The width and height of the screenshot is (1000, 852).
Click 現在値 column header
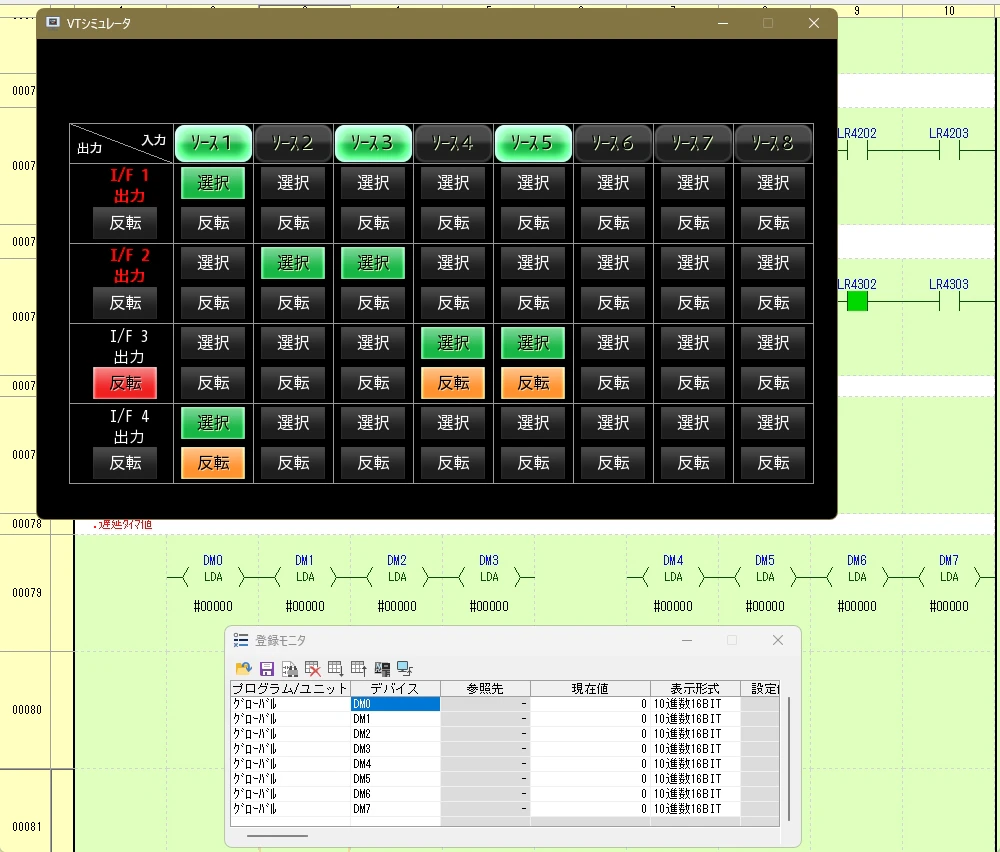pyautogui.click(x=590, y=688)
